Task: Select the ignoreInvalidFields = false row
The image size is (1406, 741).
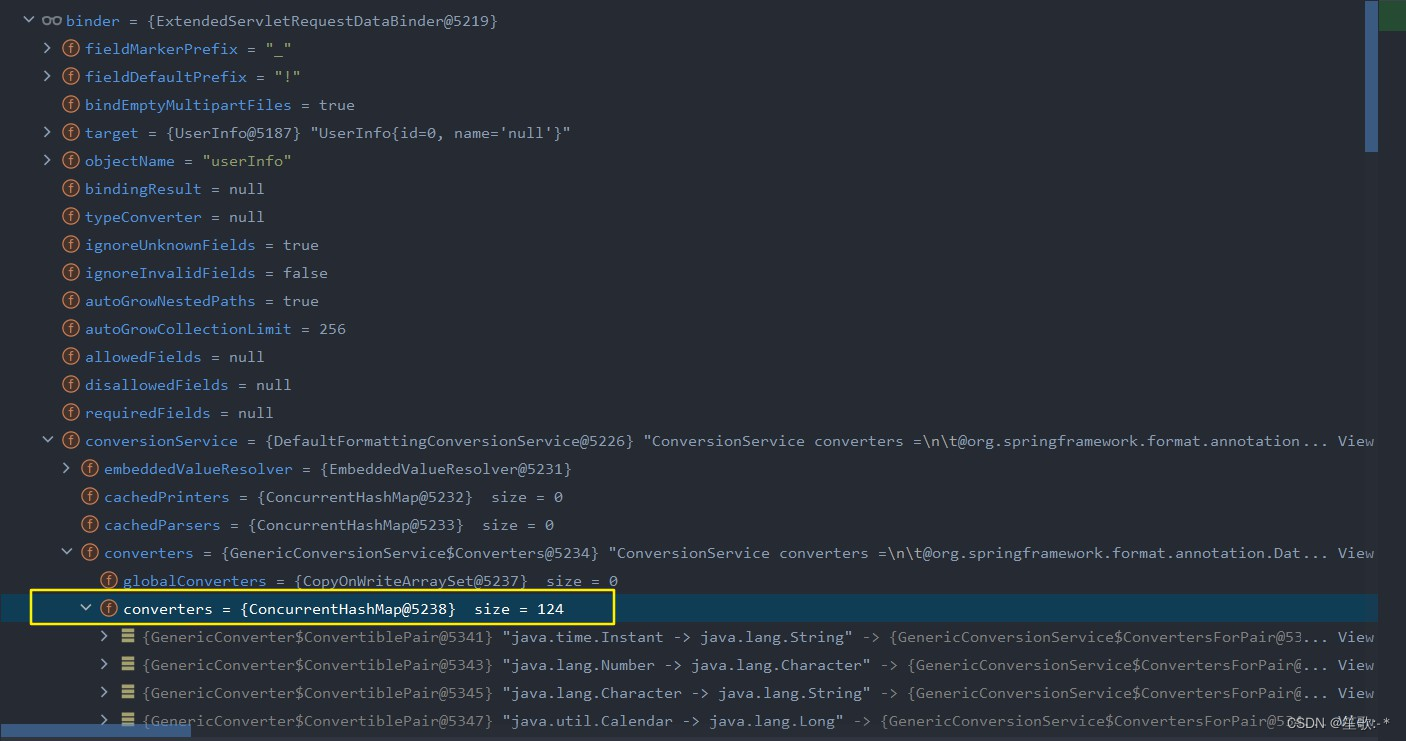Action: (689, 272)
